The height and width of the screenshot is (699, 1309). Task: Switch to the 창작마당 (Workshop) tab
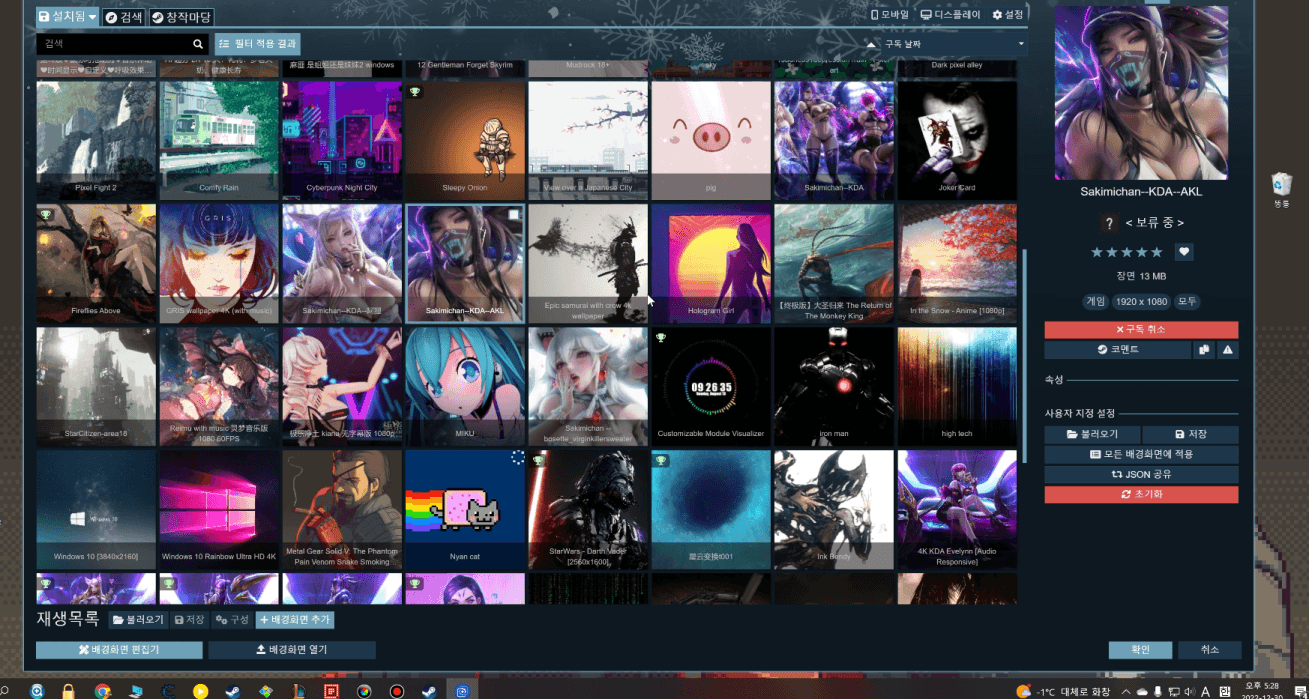coord(182,17)
